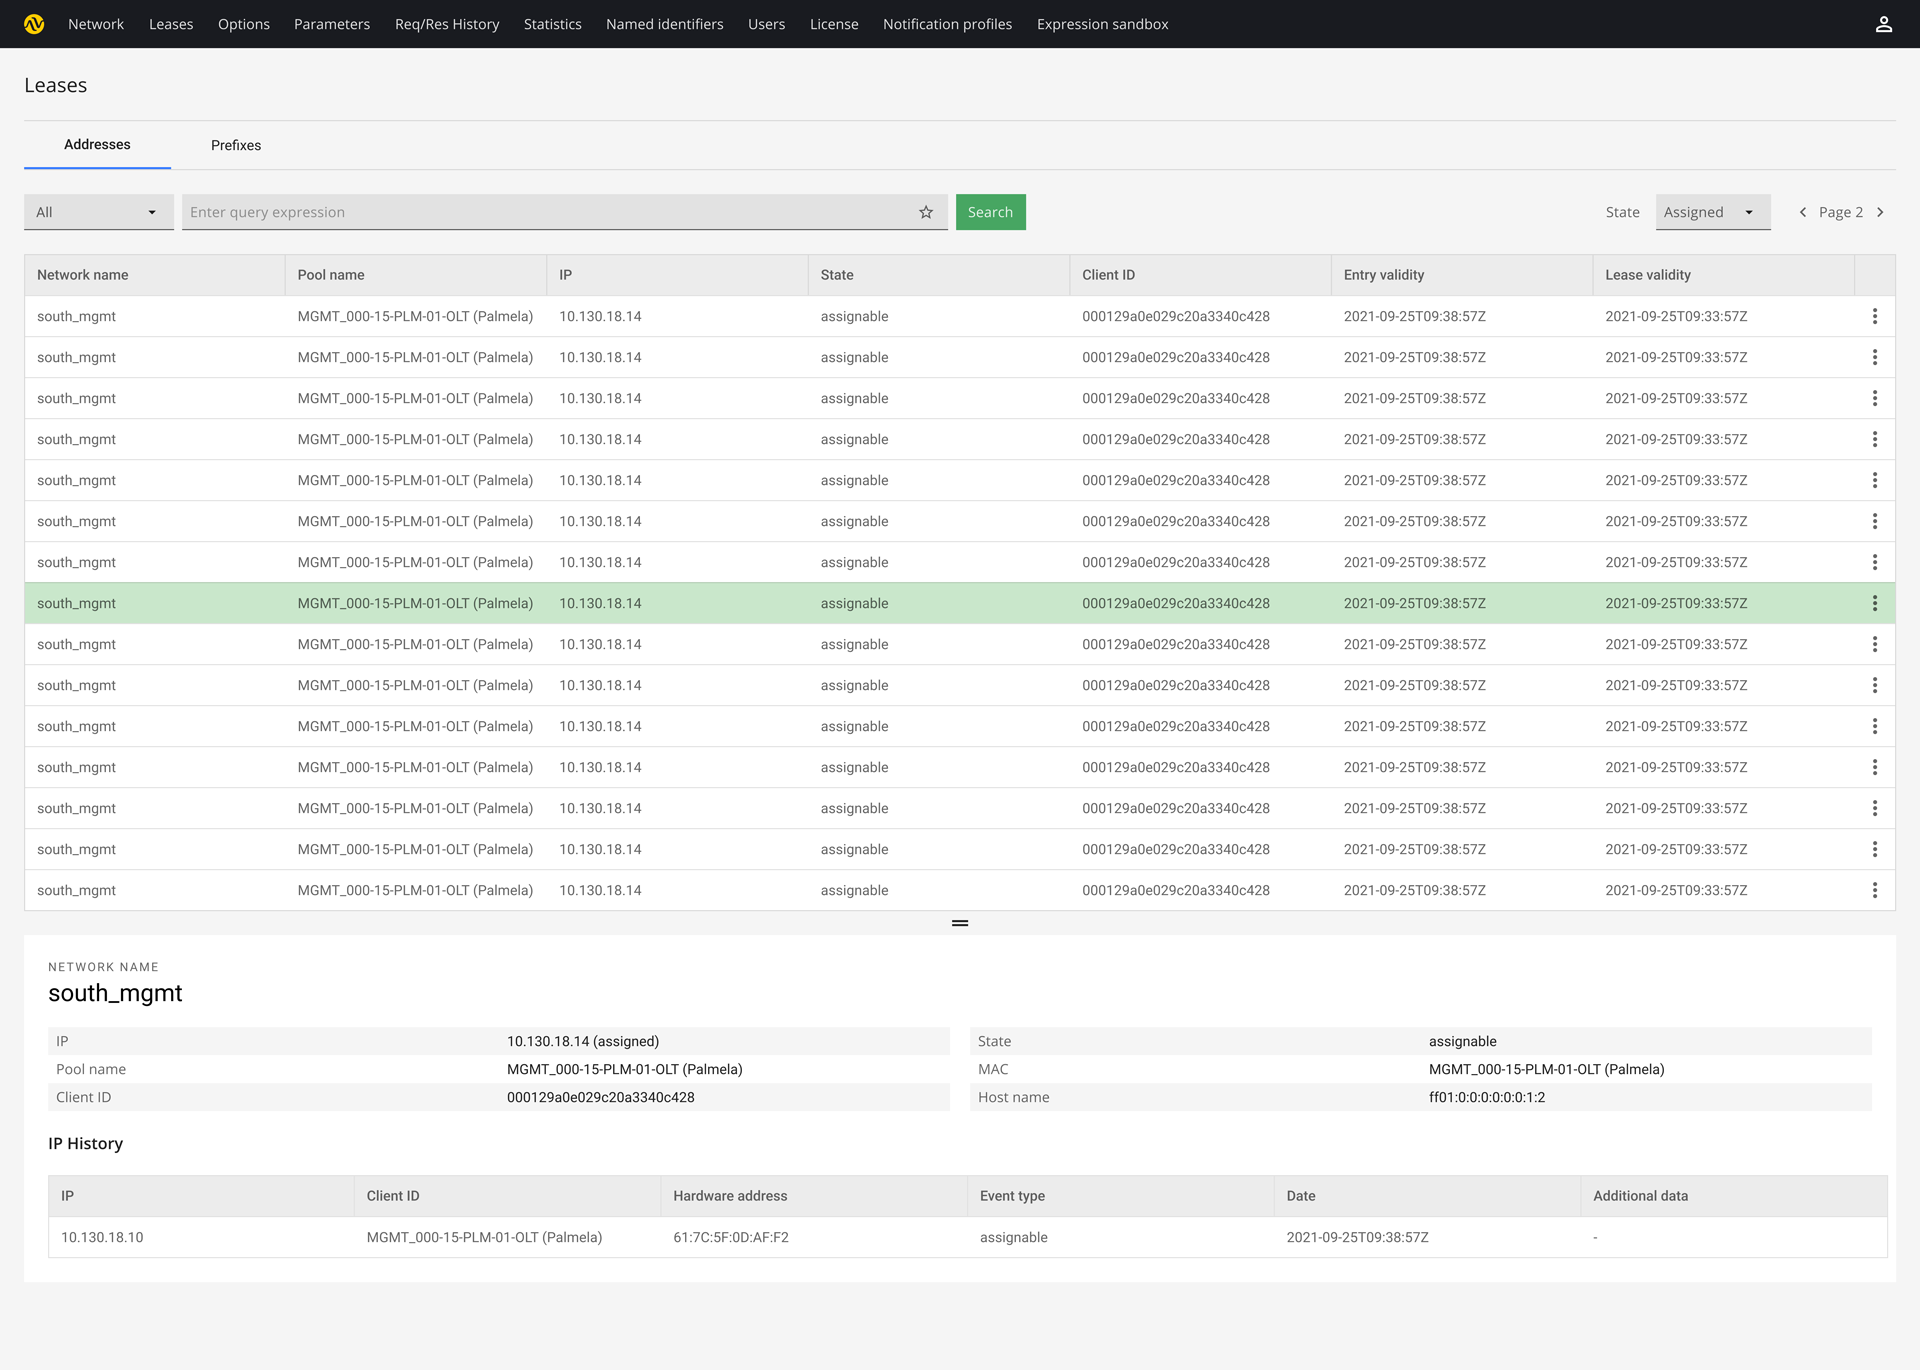The height and width of the screenshot is (1370, 1920).
Task: Open kebab menu of the second lease row
Action: point(1874,357)
